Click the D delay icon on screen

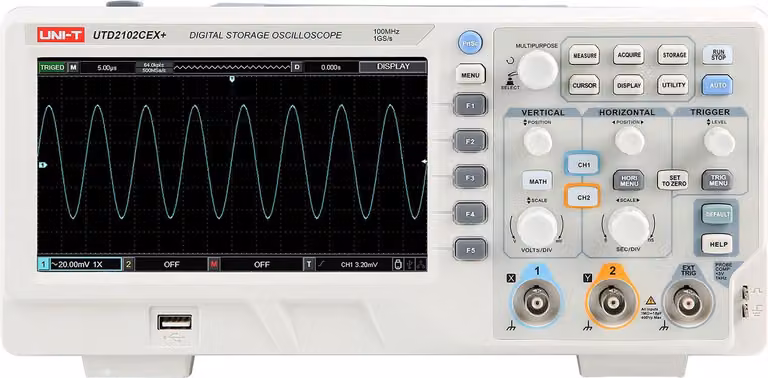coord(296,67)
